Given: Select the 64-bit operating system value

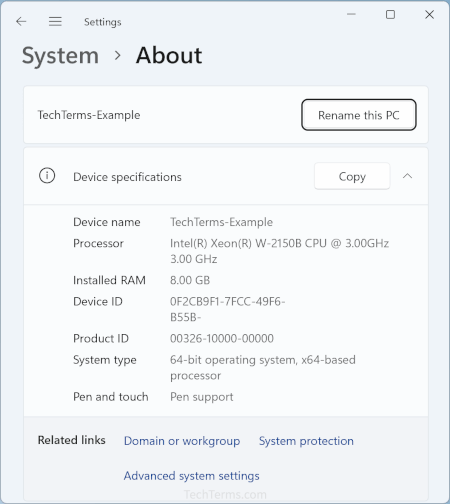Looking at the screenshot, I should 263,368.
